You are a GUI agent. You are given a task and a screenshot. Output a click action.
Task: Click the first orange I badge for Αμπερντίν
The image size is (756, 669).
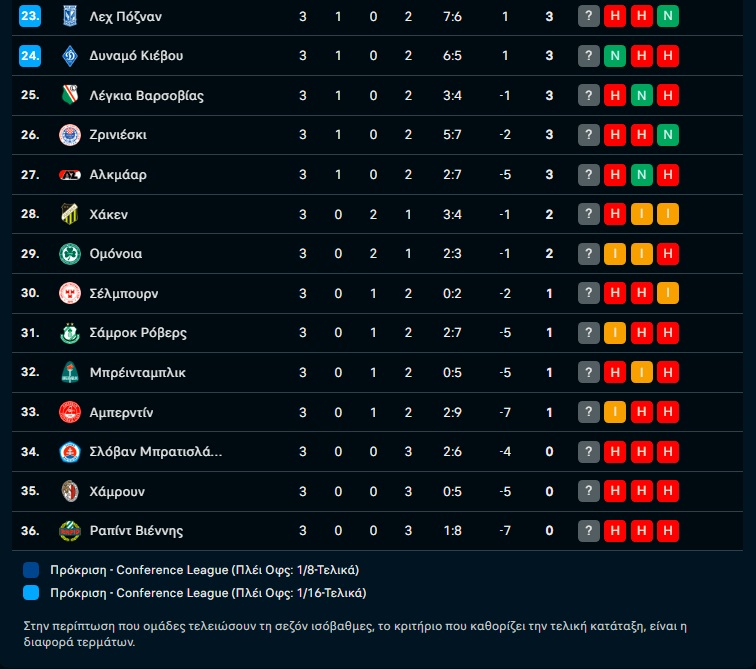[615, 412]
